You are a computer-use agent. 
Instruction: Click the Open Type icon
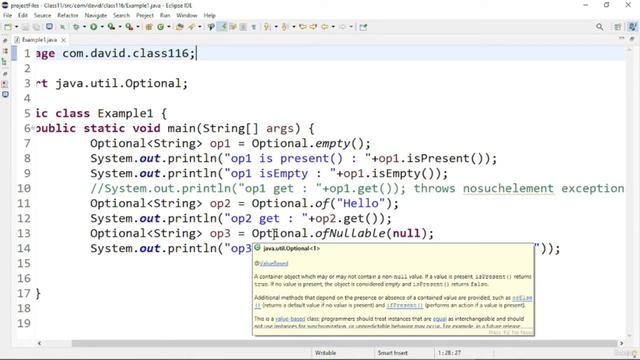[180, 27]
